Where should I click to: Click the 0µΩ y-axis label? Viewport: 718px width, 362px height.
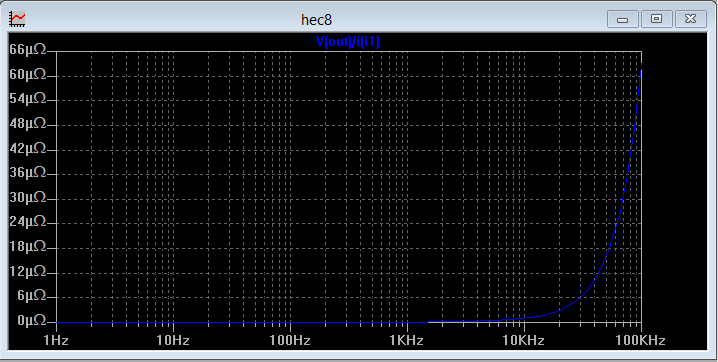[31, 320]
